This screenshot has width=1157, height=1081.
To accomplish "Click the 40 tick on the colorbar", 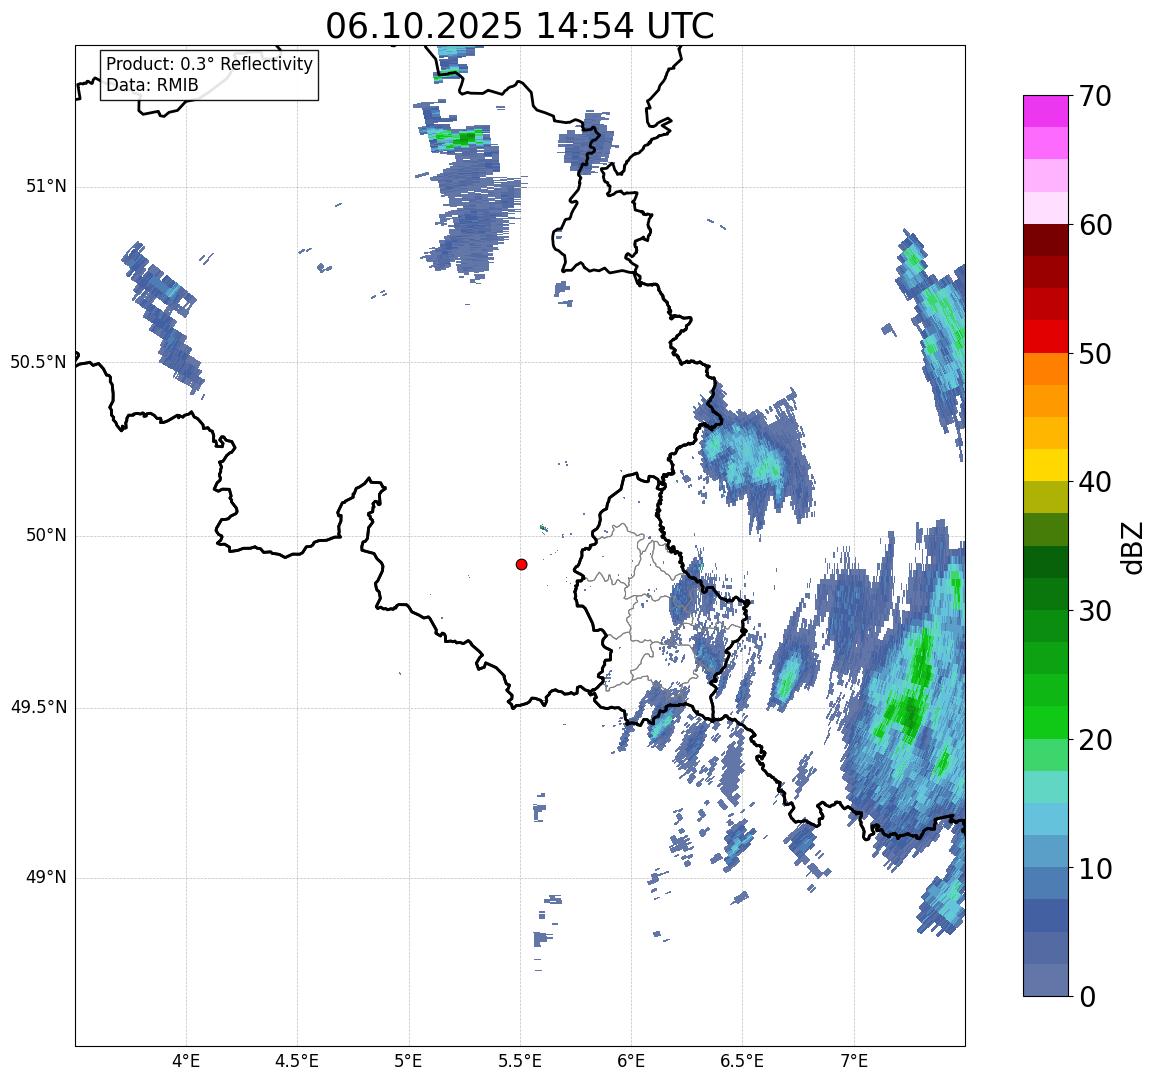I will 1095,483.
